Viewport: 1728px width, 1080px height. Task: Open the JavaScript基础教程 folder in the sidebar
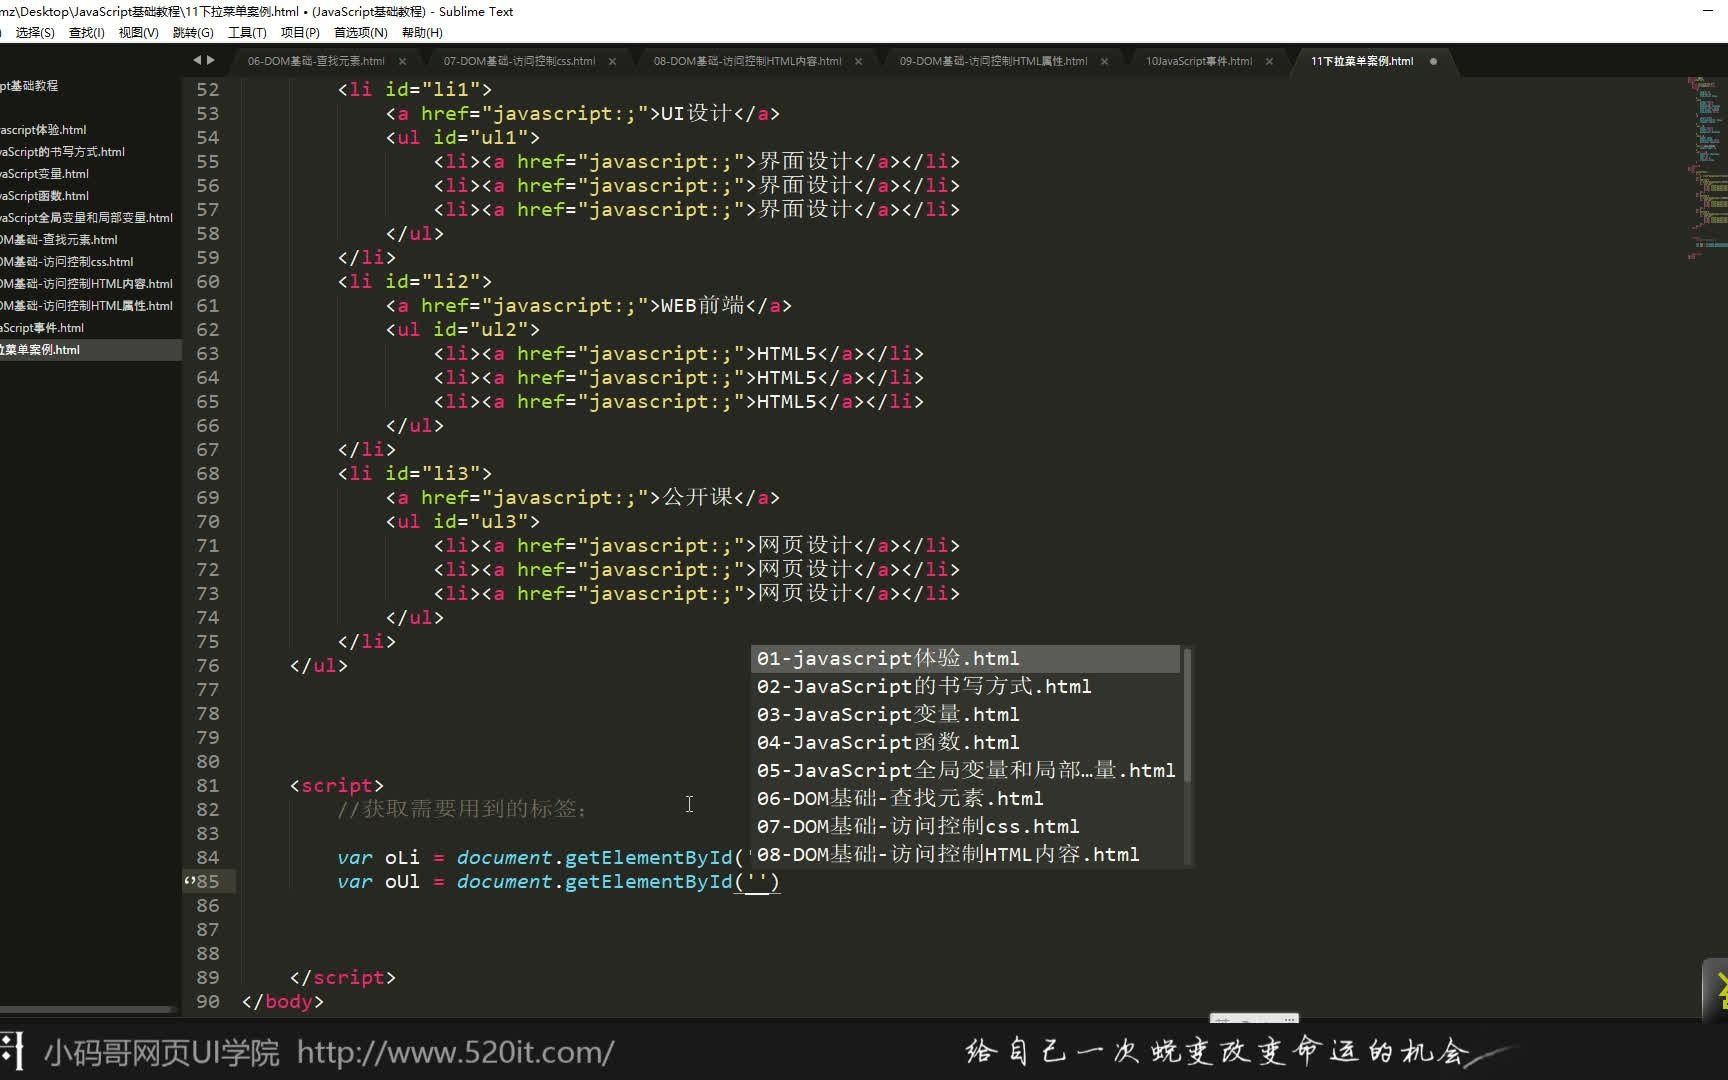[29, 86]
